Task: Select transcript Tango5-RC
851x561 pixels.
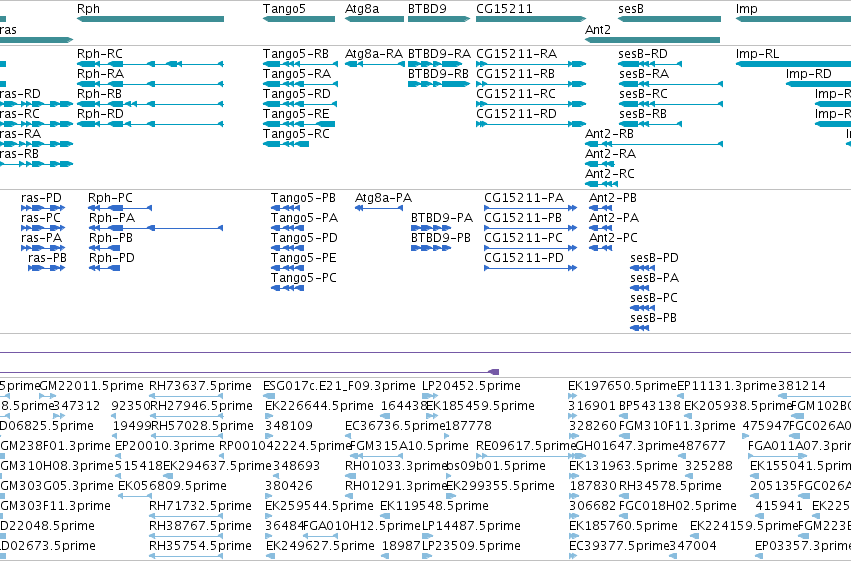Action: pos(286,144)
